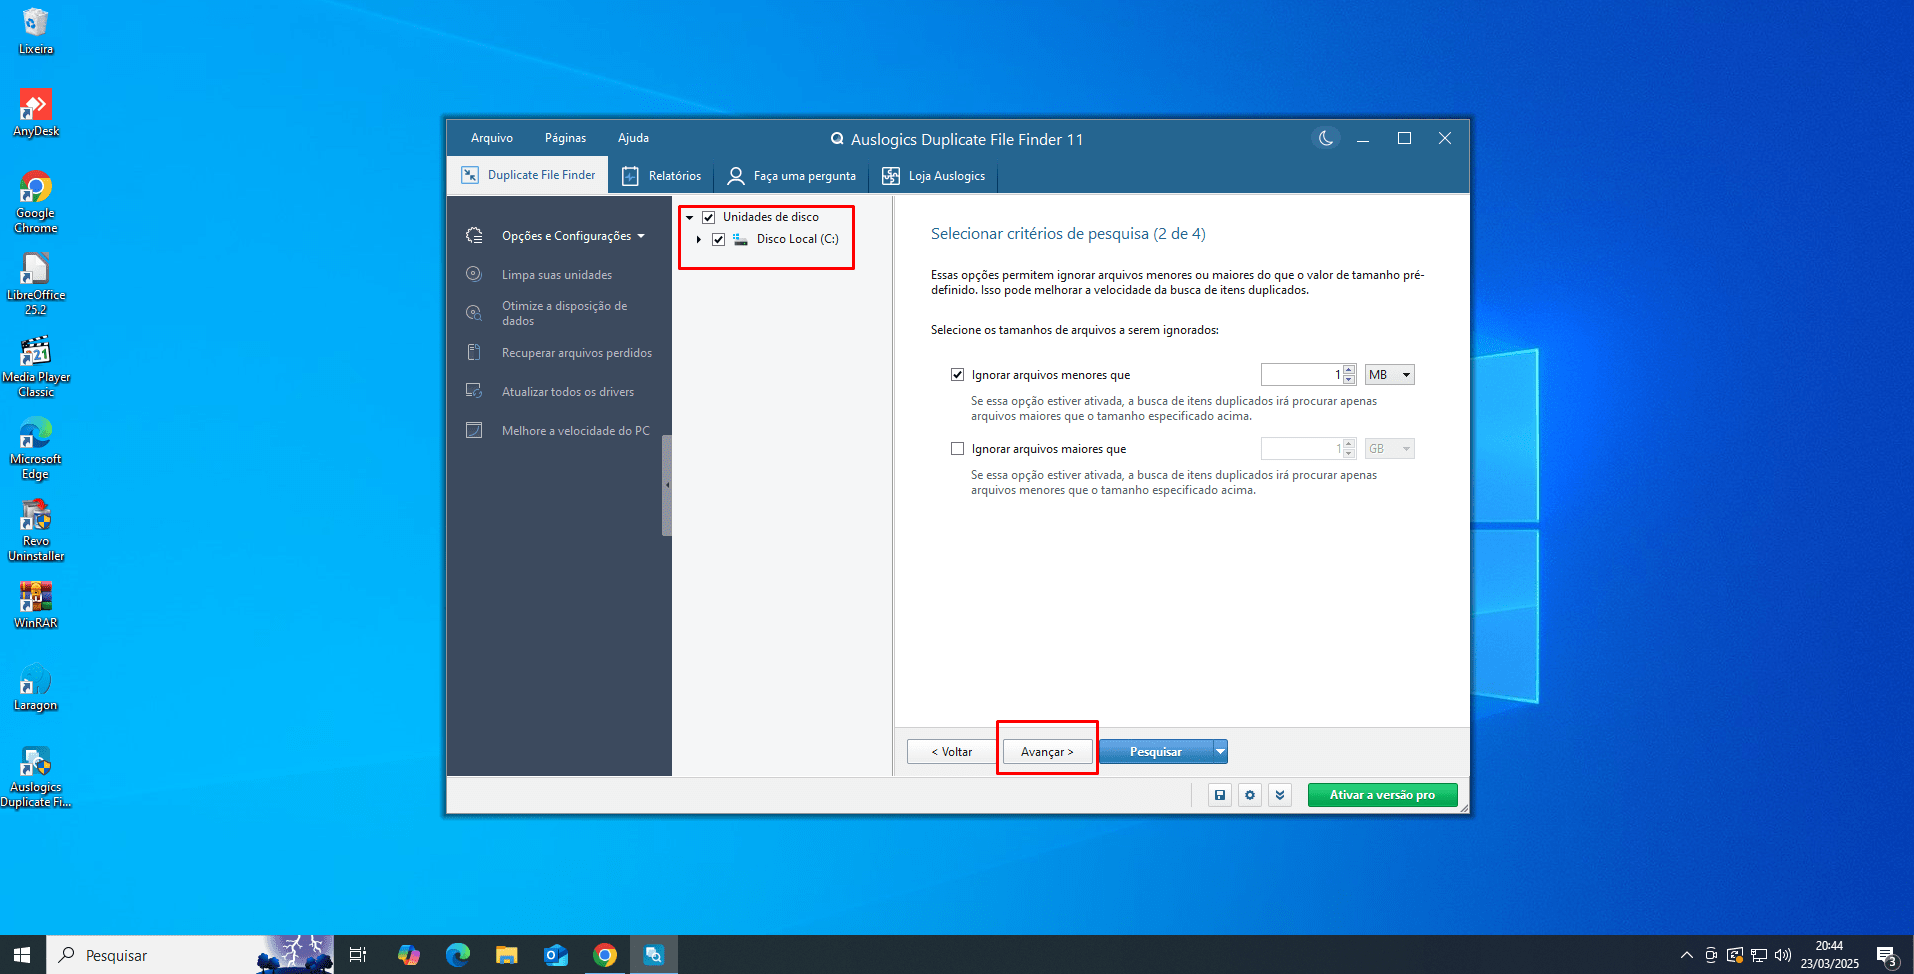The image size is (1914, 974).
Task: Click the minimum file size input field
Action: 1300,374
